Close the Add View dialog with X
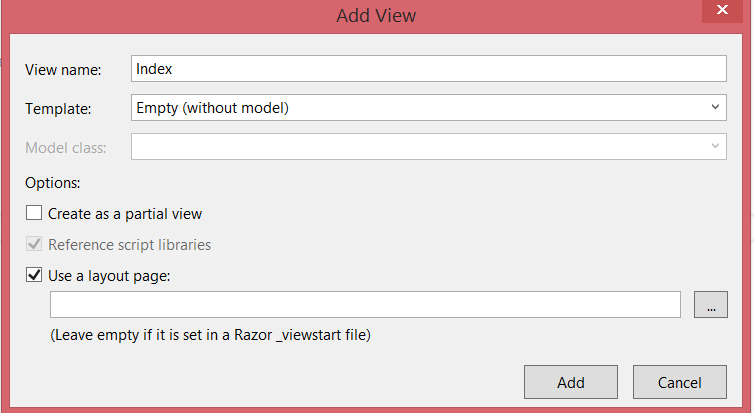Image resolution: width=754 pixels, height=413 pixels. (722, 10)
